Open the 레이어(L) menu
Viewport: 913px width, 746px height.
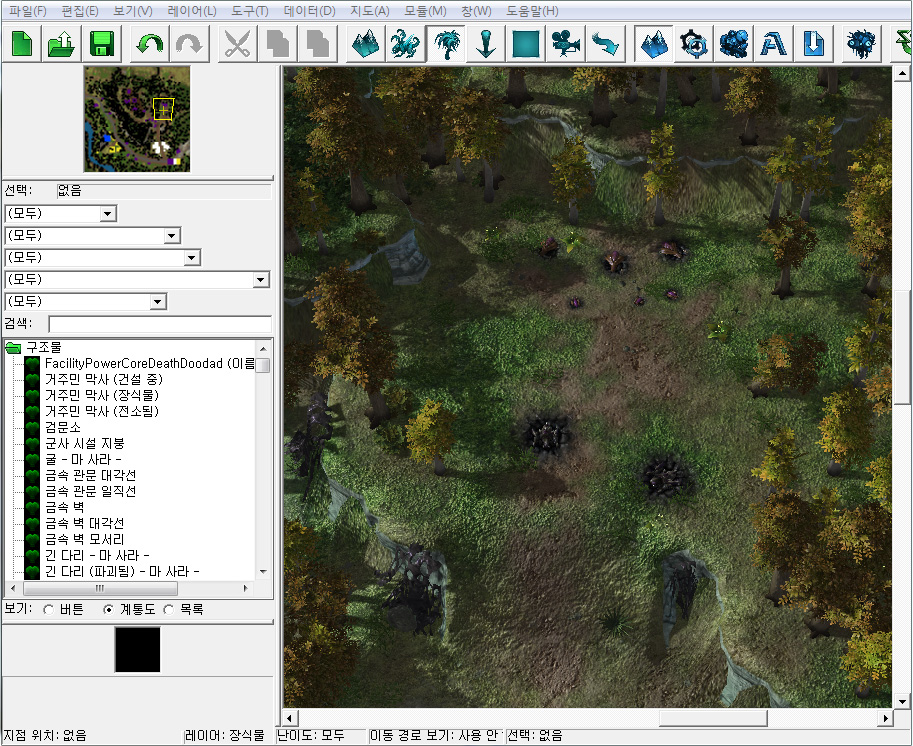192,11
